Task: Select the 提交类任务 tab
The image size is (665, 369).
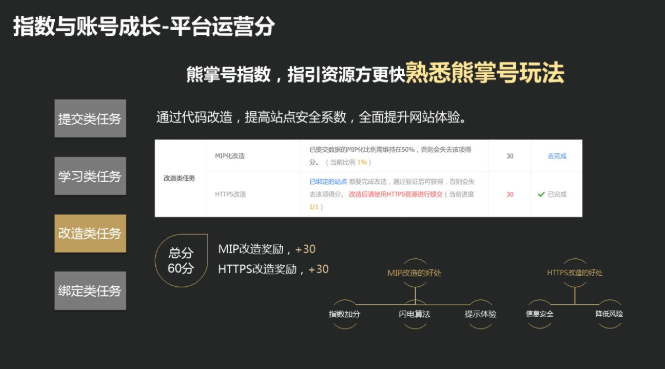Action: pyautogui.click(x=90, y=118)
